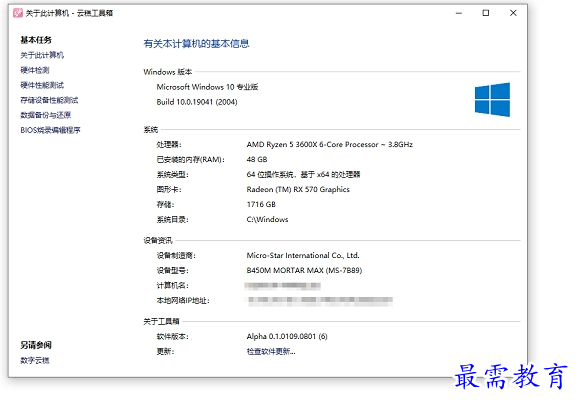Click the app icon in title bar
Viewport: 576px width, 408px height.
pyautogui.click(x=18, y=13)
